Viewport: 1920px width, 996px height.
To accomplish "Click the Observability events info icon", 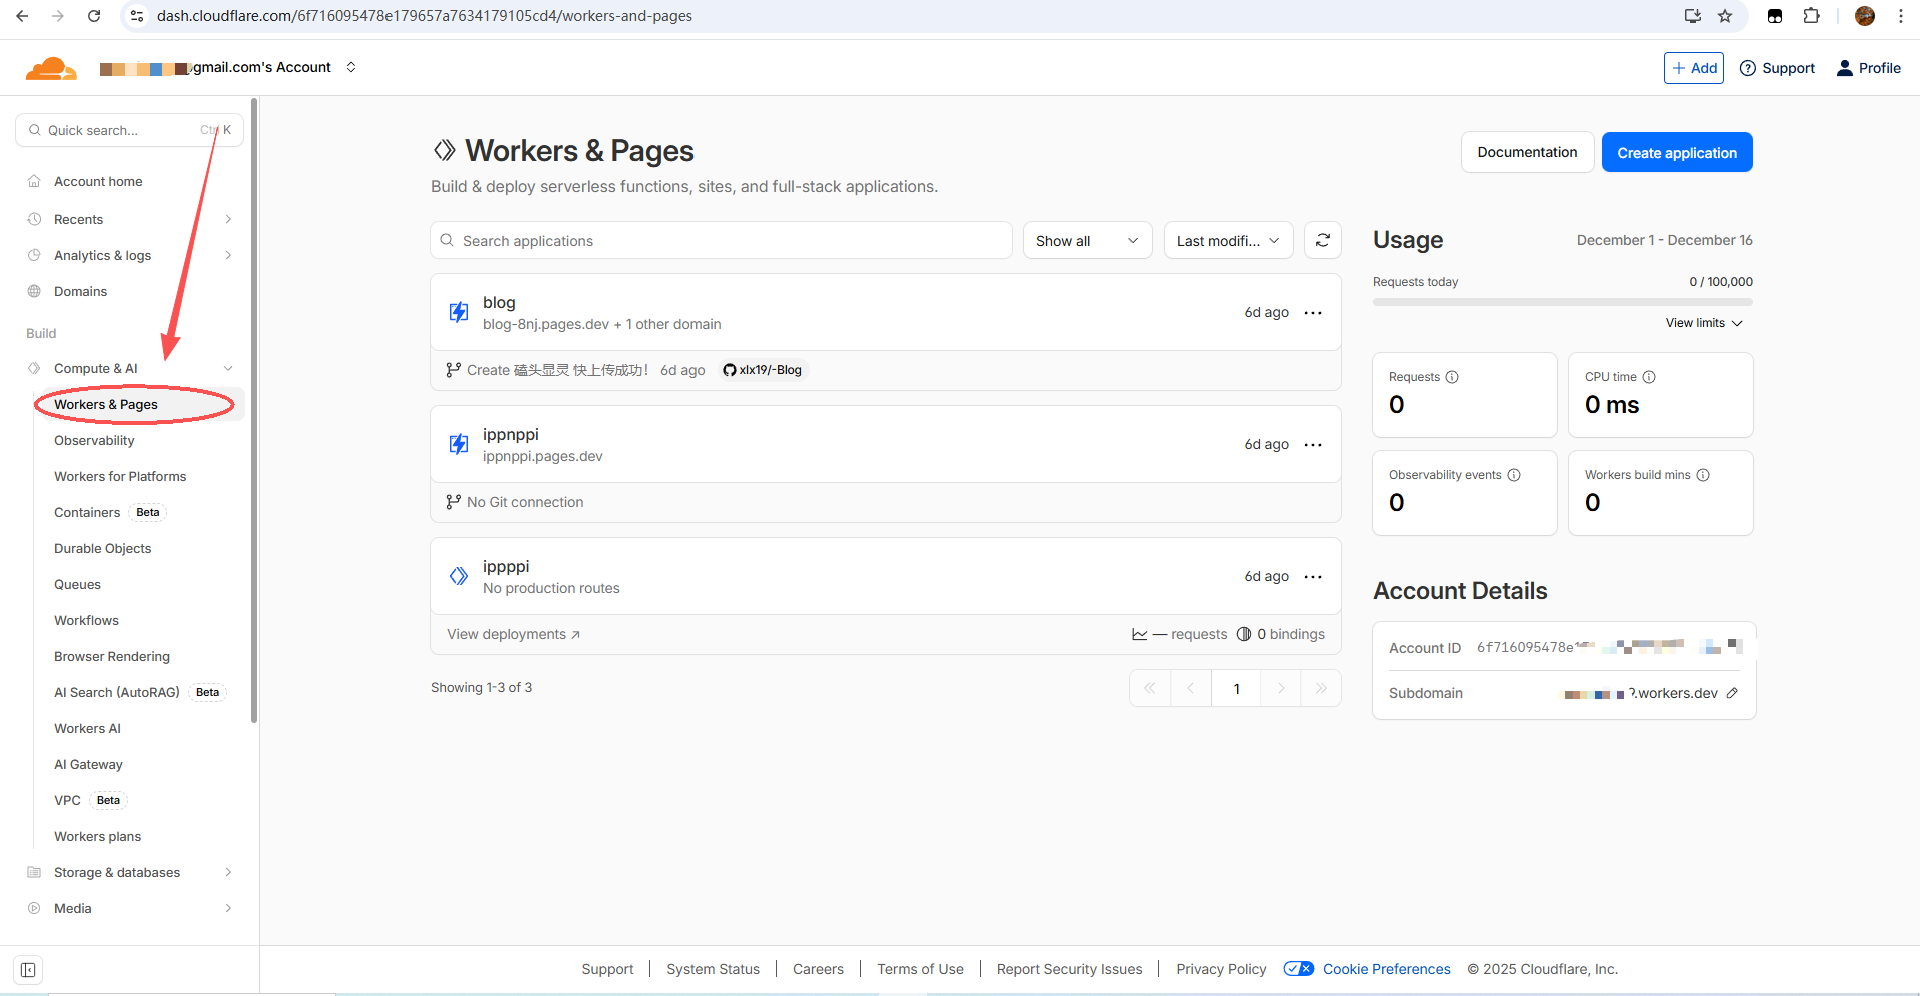I will (x=1514, y=475).
